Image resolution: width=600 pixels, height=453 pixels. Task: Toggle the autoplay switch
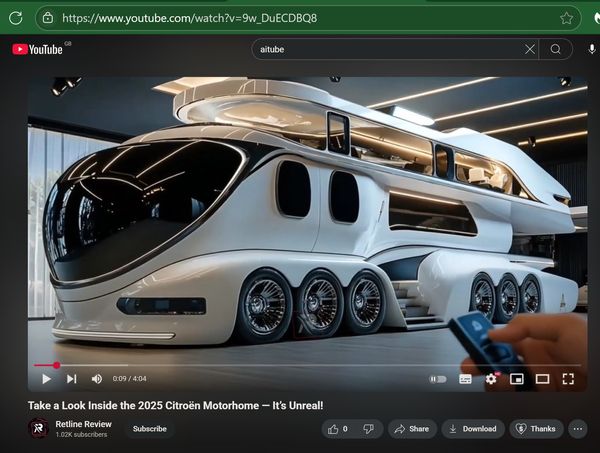coord(437,379)
